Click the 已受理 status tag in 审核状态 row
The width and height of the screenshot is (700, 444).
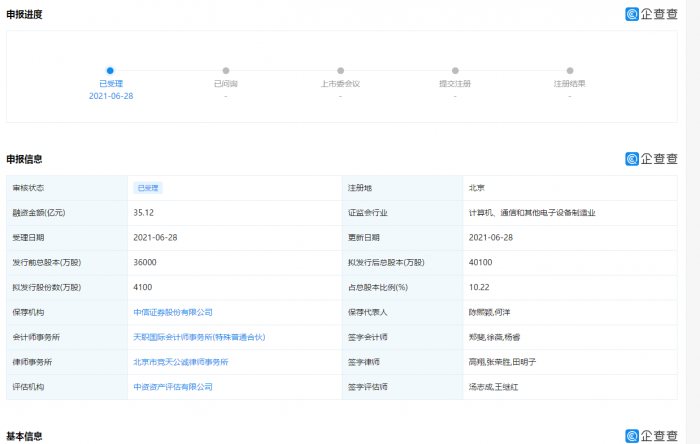[148, 187]
